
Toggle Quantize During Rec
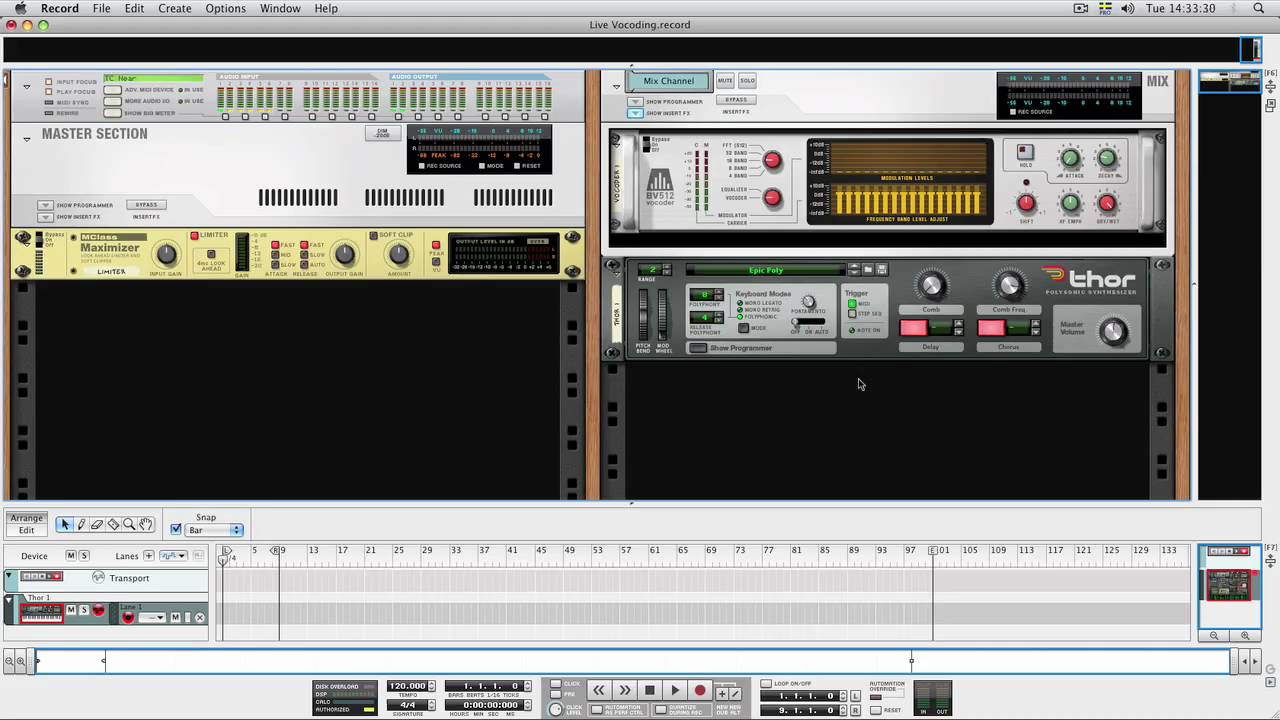(x=663, y=709)
